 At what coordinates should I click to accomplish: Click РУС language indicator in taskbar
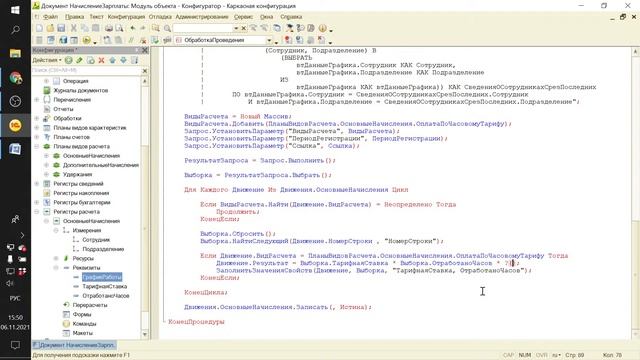(x=15, y=298)
